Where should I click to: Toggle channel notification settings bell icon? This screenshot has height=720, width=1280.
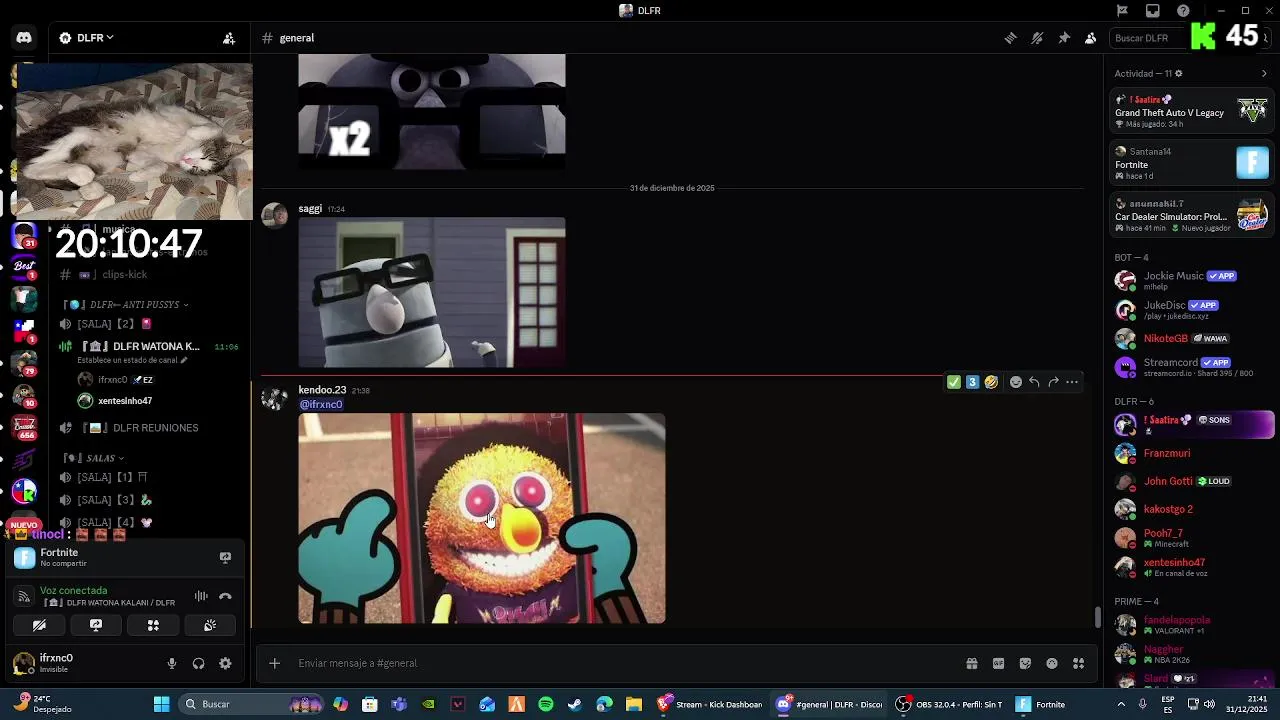coord(1037,38)
